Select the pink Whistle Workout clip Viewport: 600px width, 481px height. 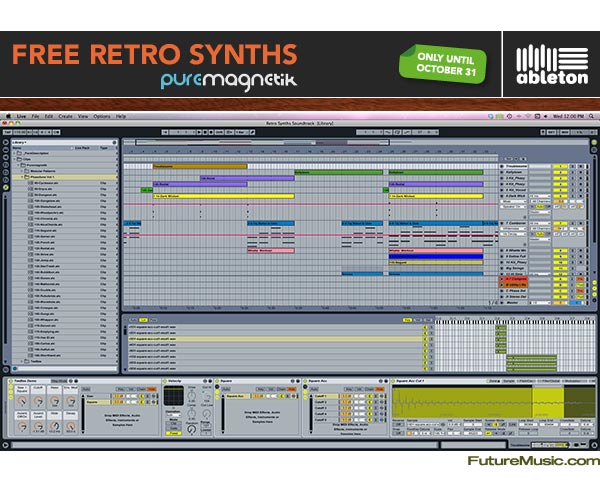(271, 251)
